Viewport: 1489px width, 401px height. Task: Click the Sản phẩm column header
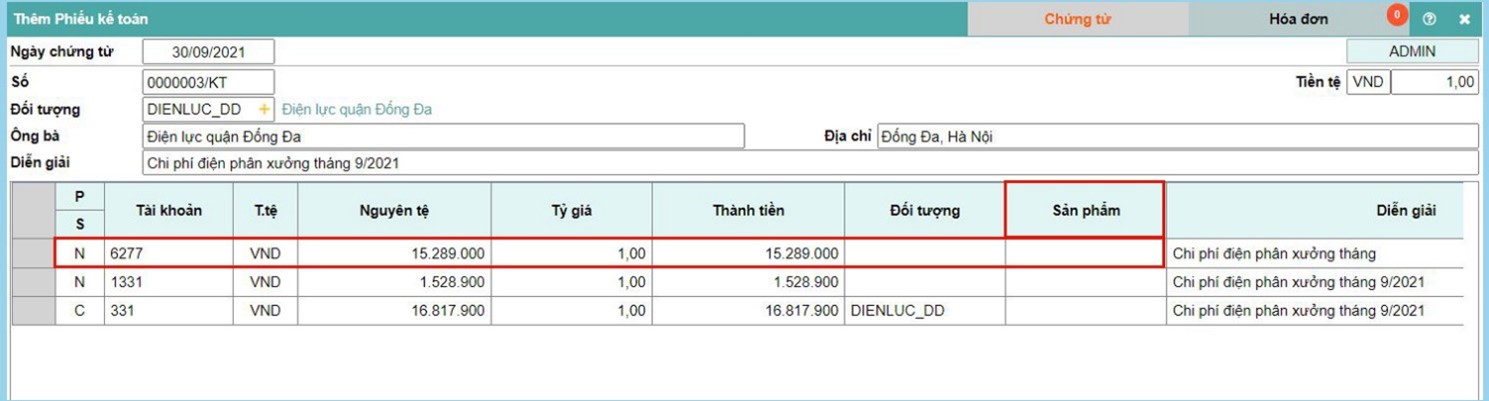coord(1084,210)
